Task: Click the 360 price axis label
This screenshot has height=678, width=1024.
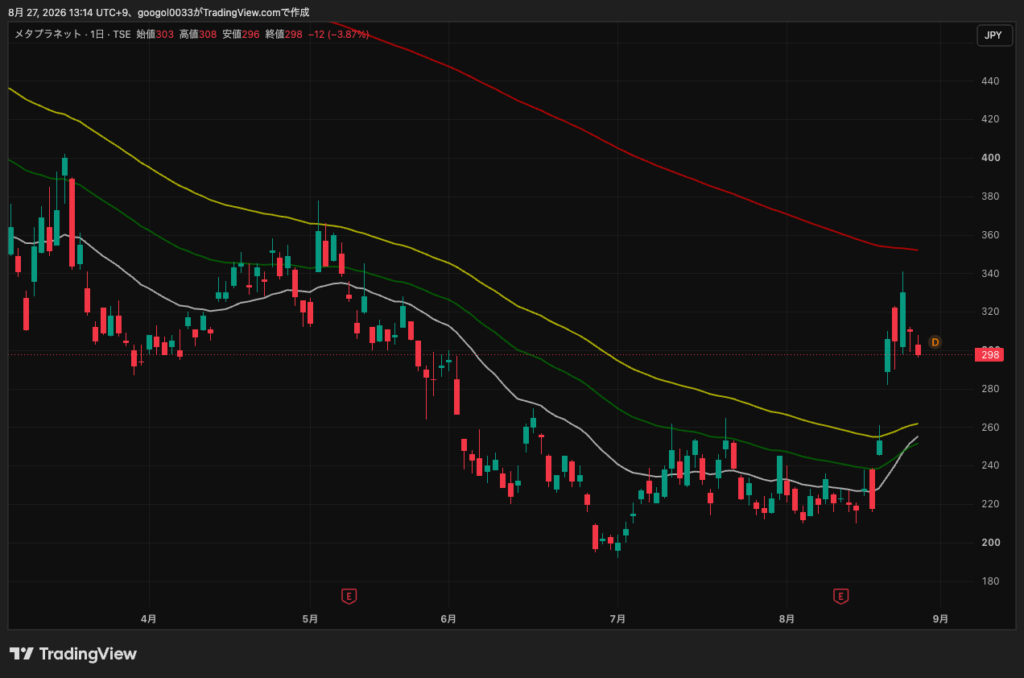Action: (990, 234)
